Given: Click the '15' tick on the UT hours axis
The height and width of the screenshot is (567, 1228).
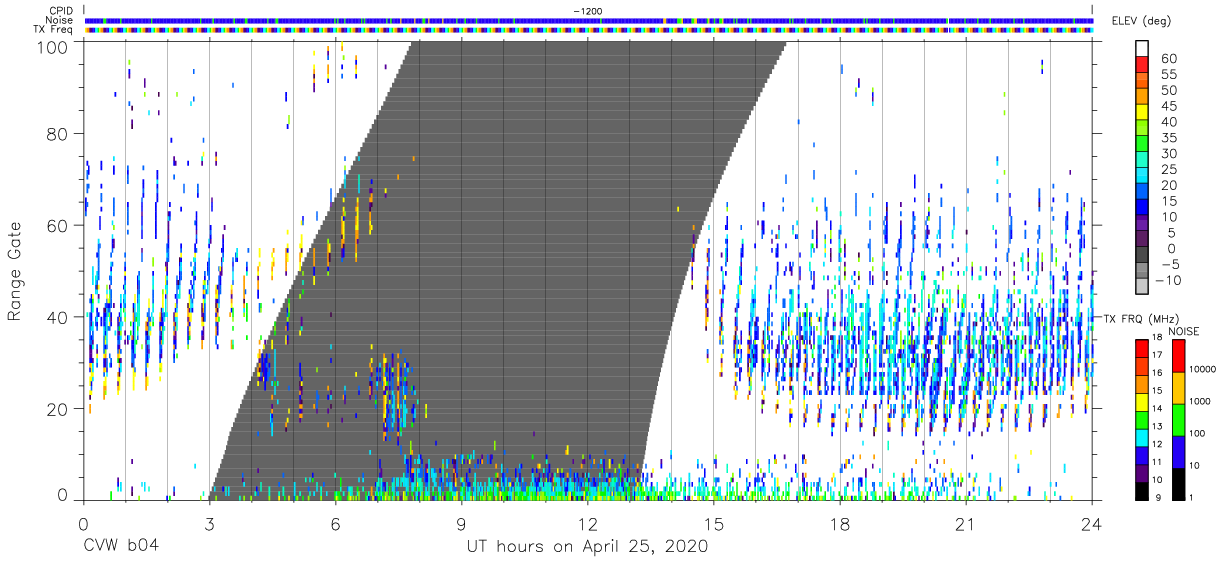Looking at the screenshot, I should (x=713, y=524).
